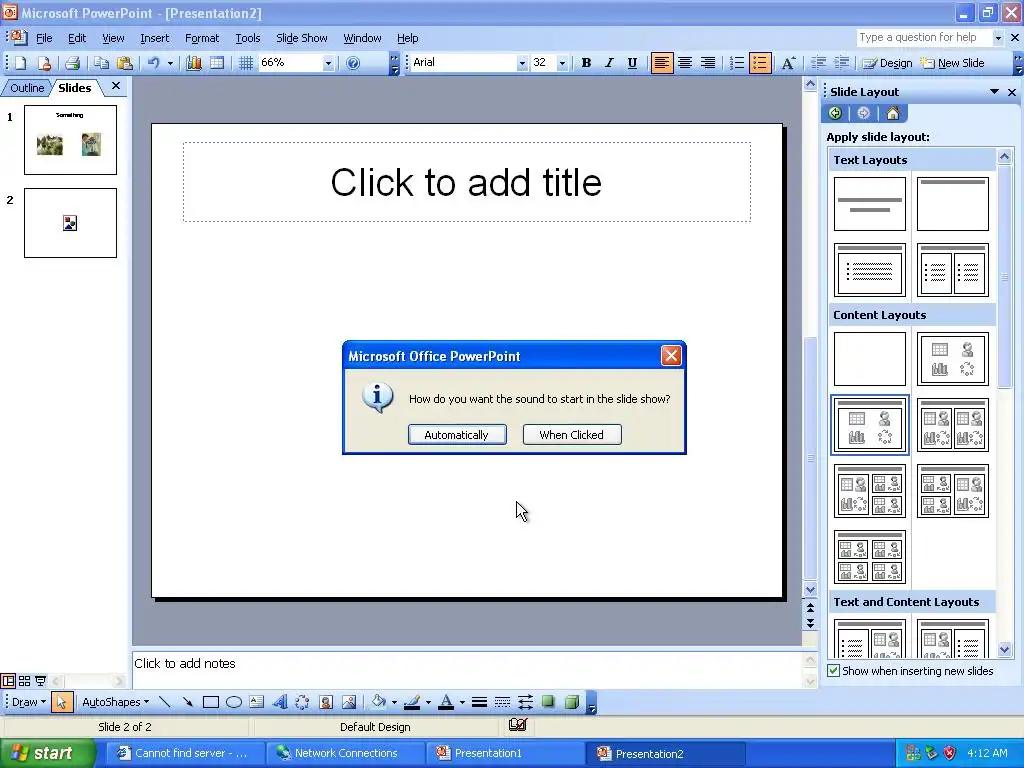Viewport: 1024px width, 768px height.
Task: Open the Zoom percentage dropdown
Action: [328, 63]
